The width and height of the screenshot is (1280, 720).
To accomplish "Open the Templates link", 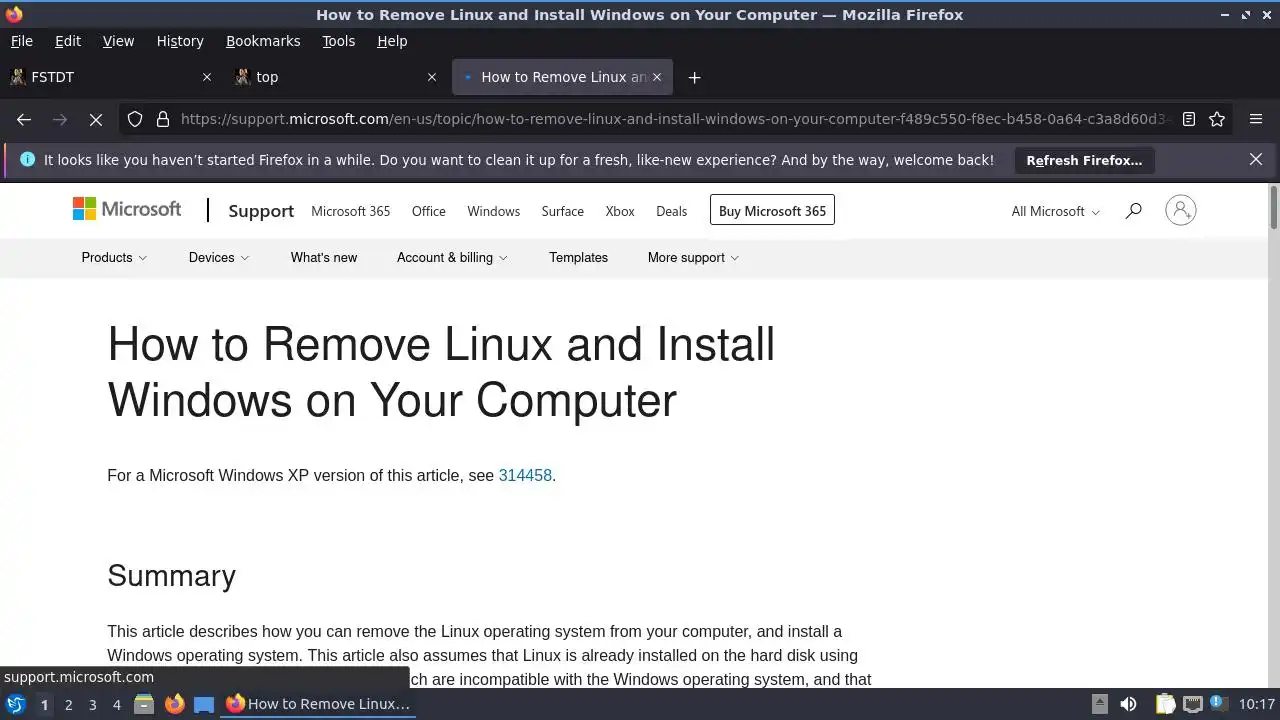I will pyautogui.click(x=578, y=257).
